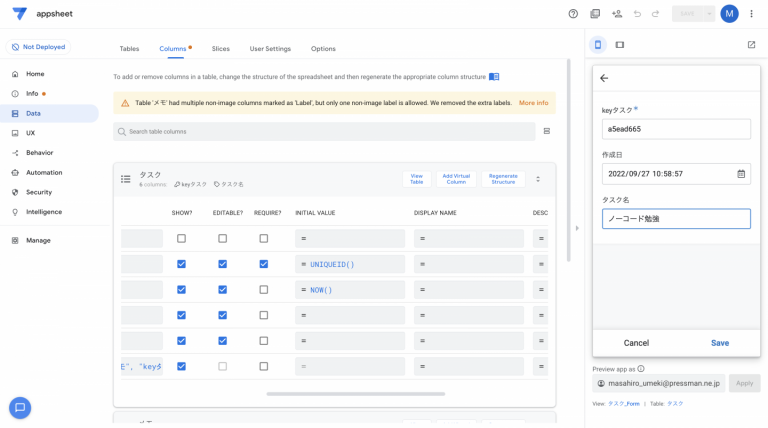This screenshot has height=428, width=768.
Task: Enable SHOW checkbox in first column row
Action: (181, 239)
